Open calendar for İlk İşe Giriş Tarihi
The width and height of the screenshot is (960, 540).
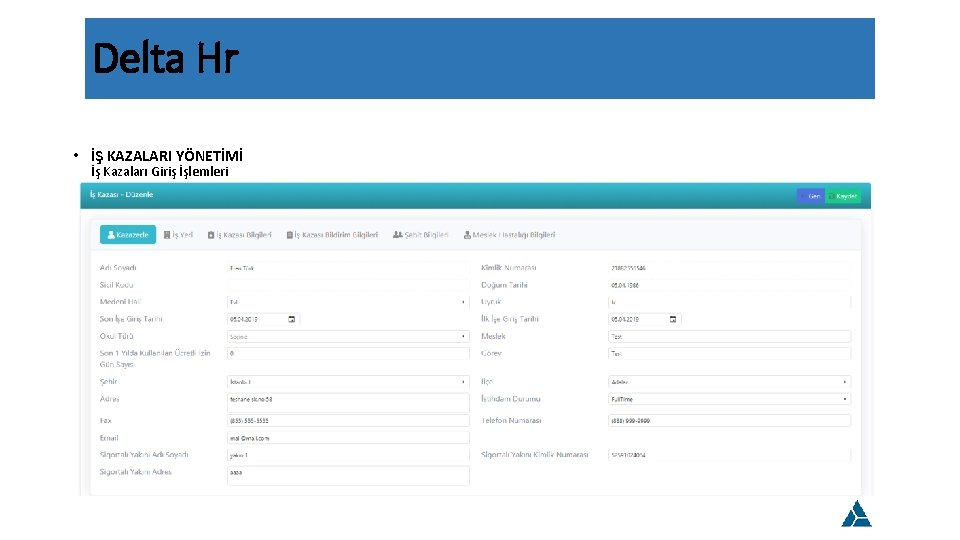pos(673,319)
